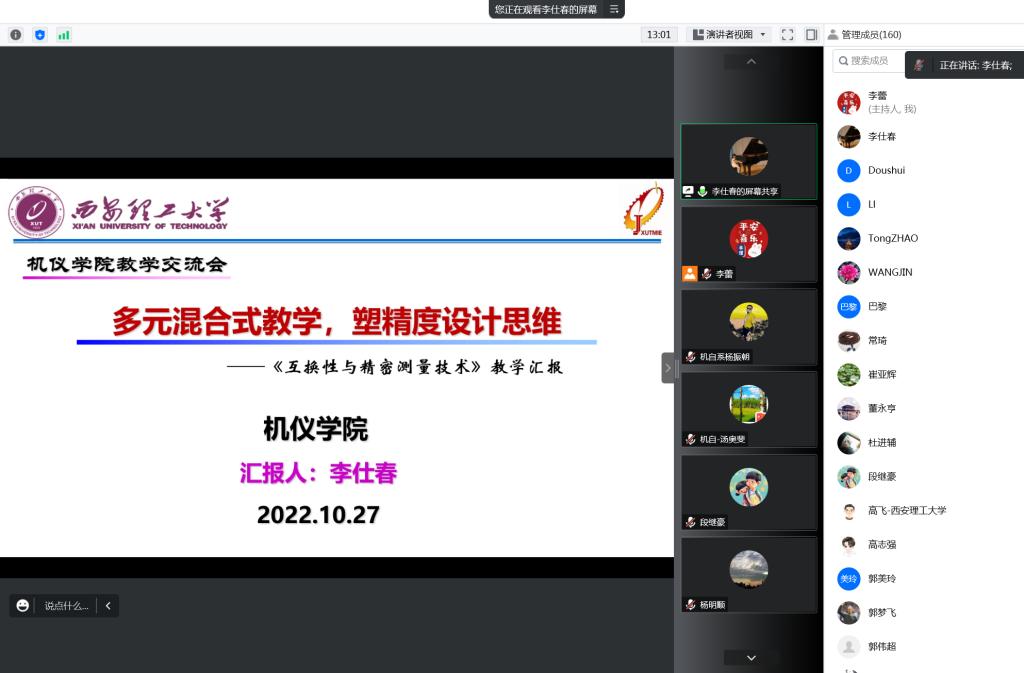Open the 演讲者视图 view dropdown
1024x673 pixels.
730,35
